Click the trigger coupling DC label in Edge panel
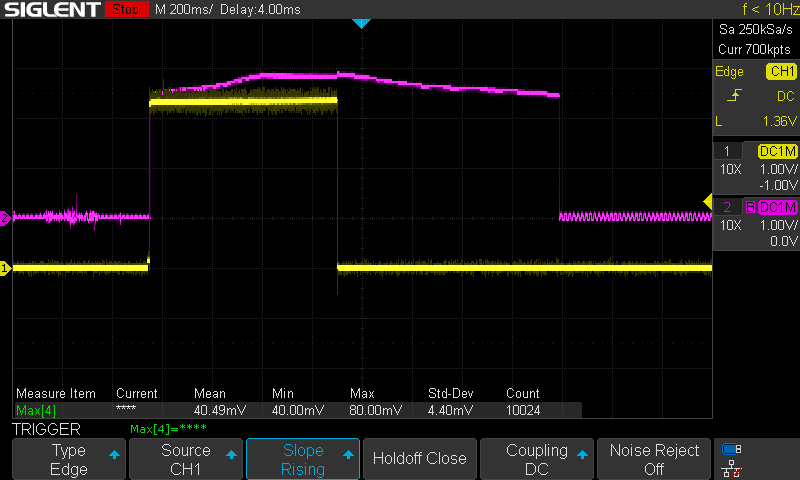This screenshot has height=480, width=800. (786, 96)
